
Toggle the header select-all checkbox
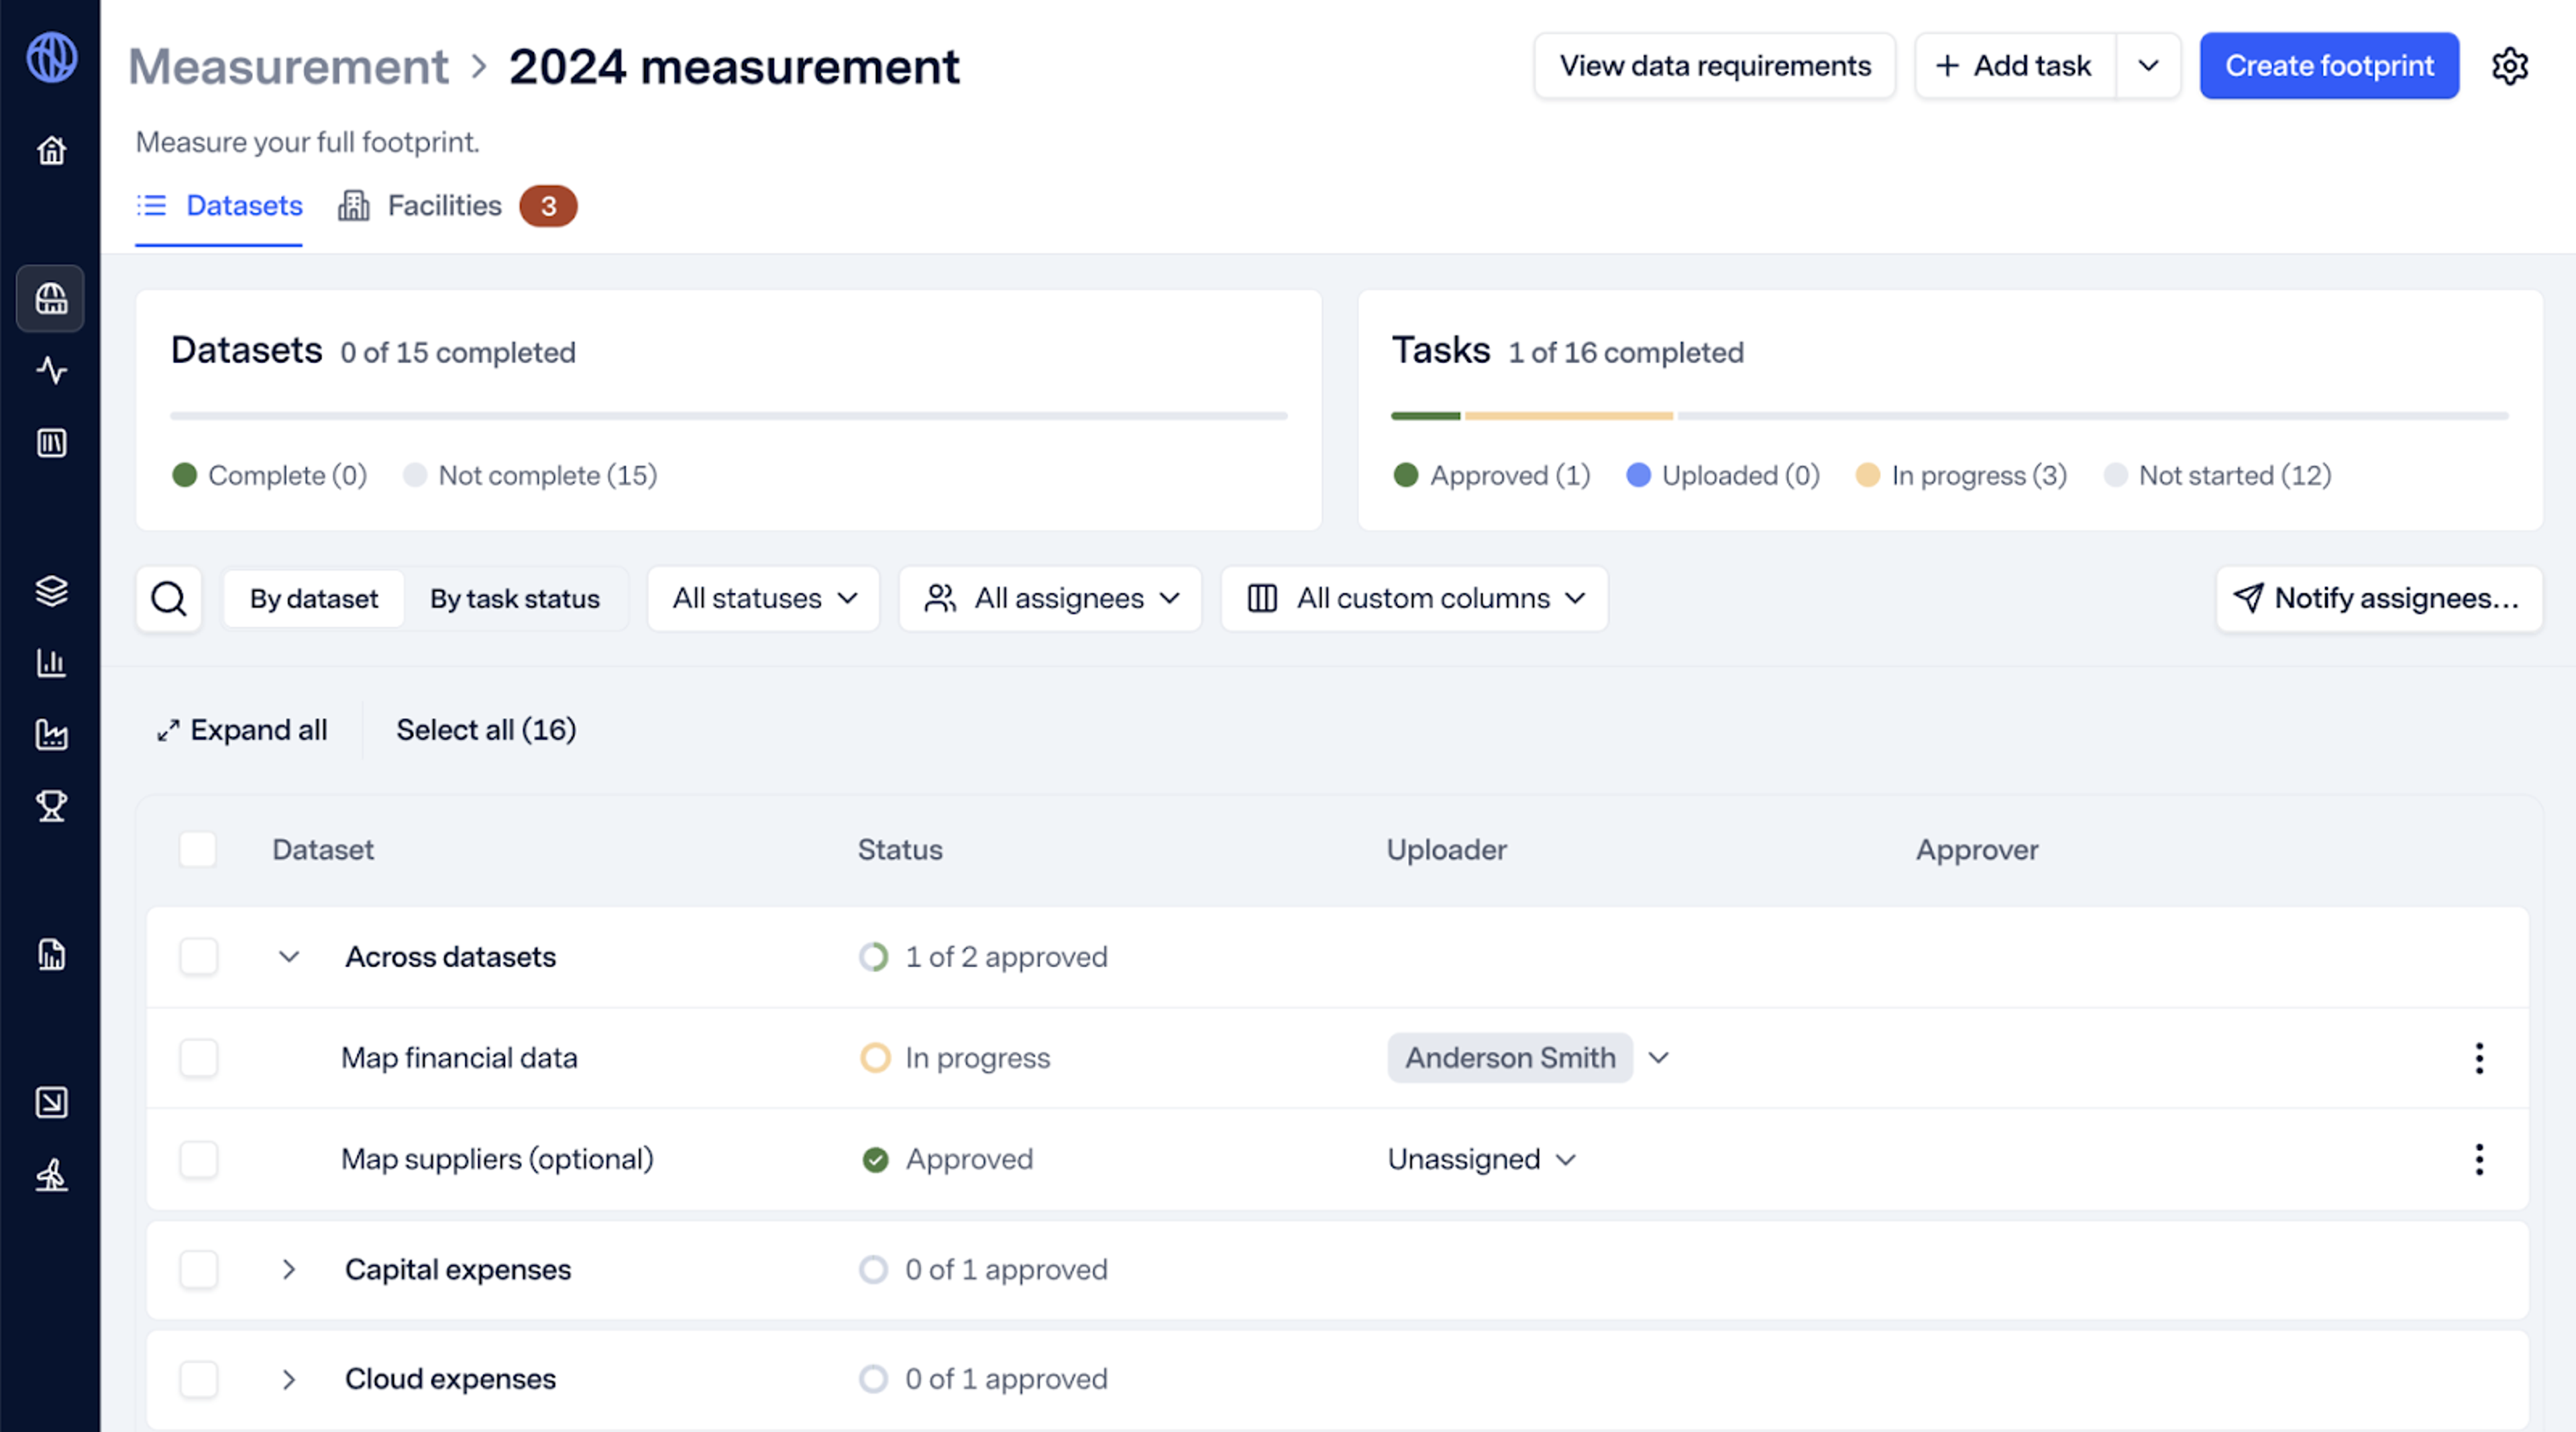198,849
